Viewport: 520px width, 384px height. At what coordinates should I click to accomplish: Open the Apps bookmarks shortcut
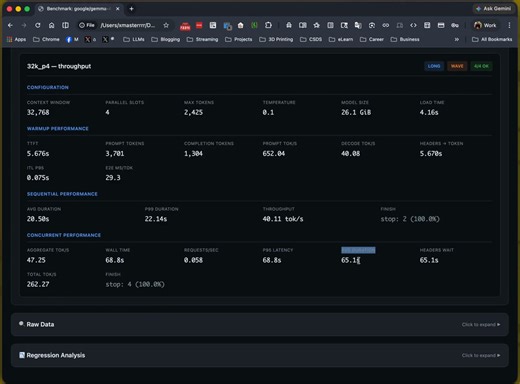[x=16, y=39]
